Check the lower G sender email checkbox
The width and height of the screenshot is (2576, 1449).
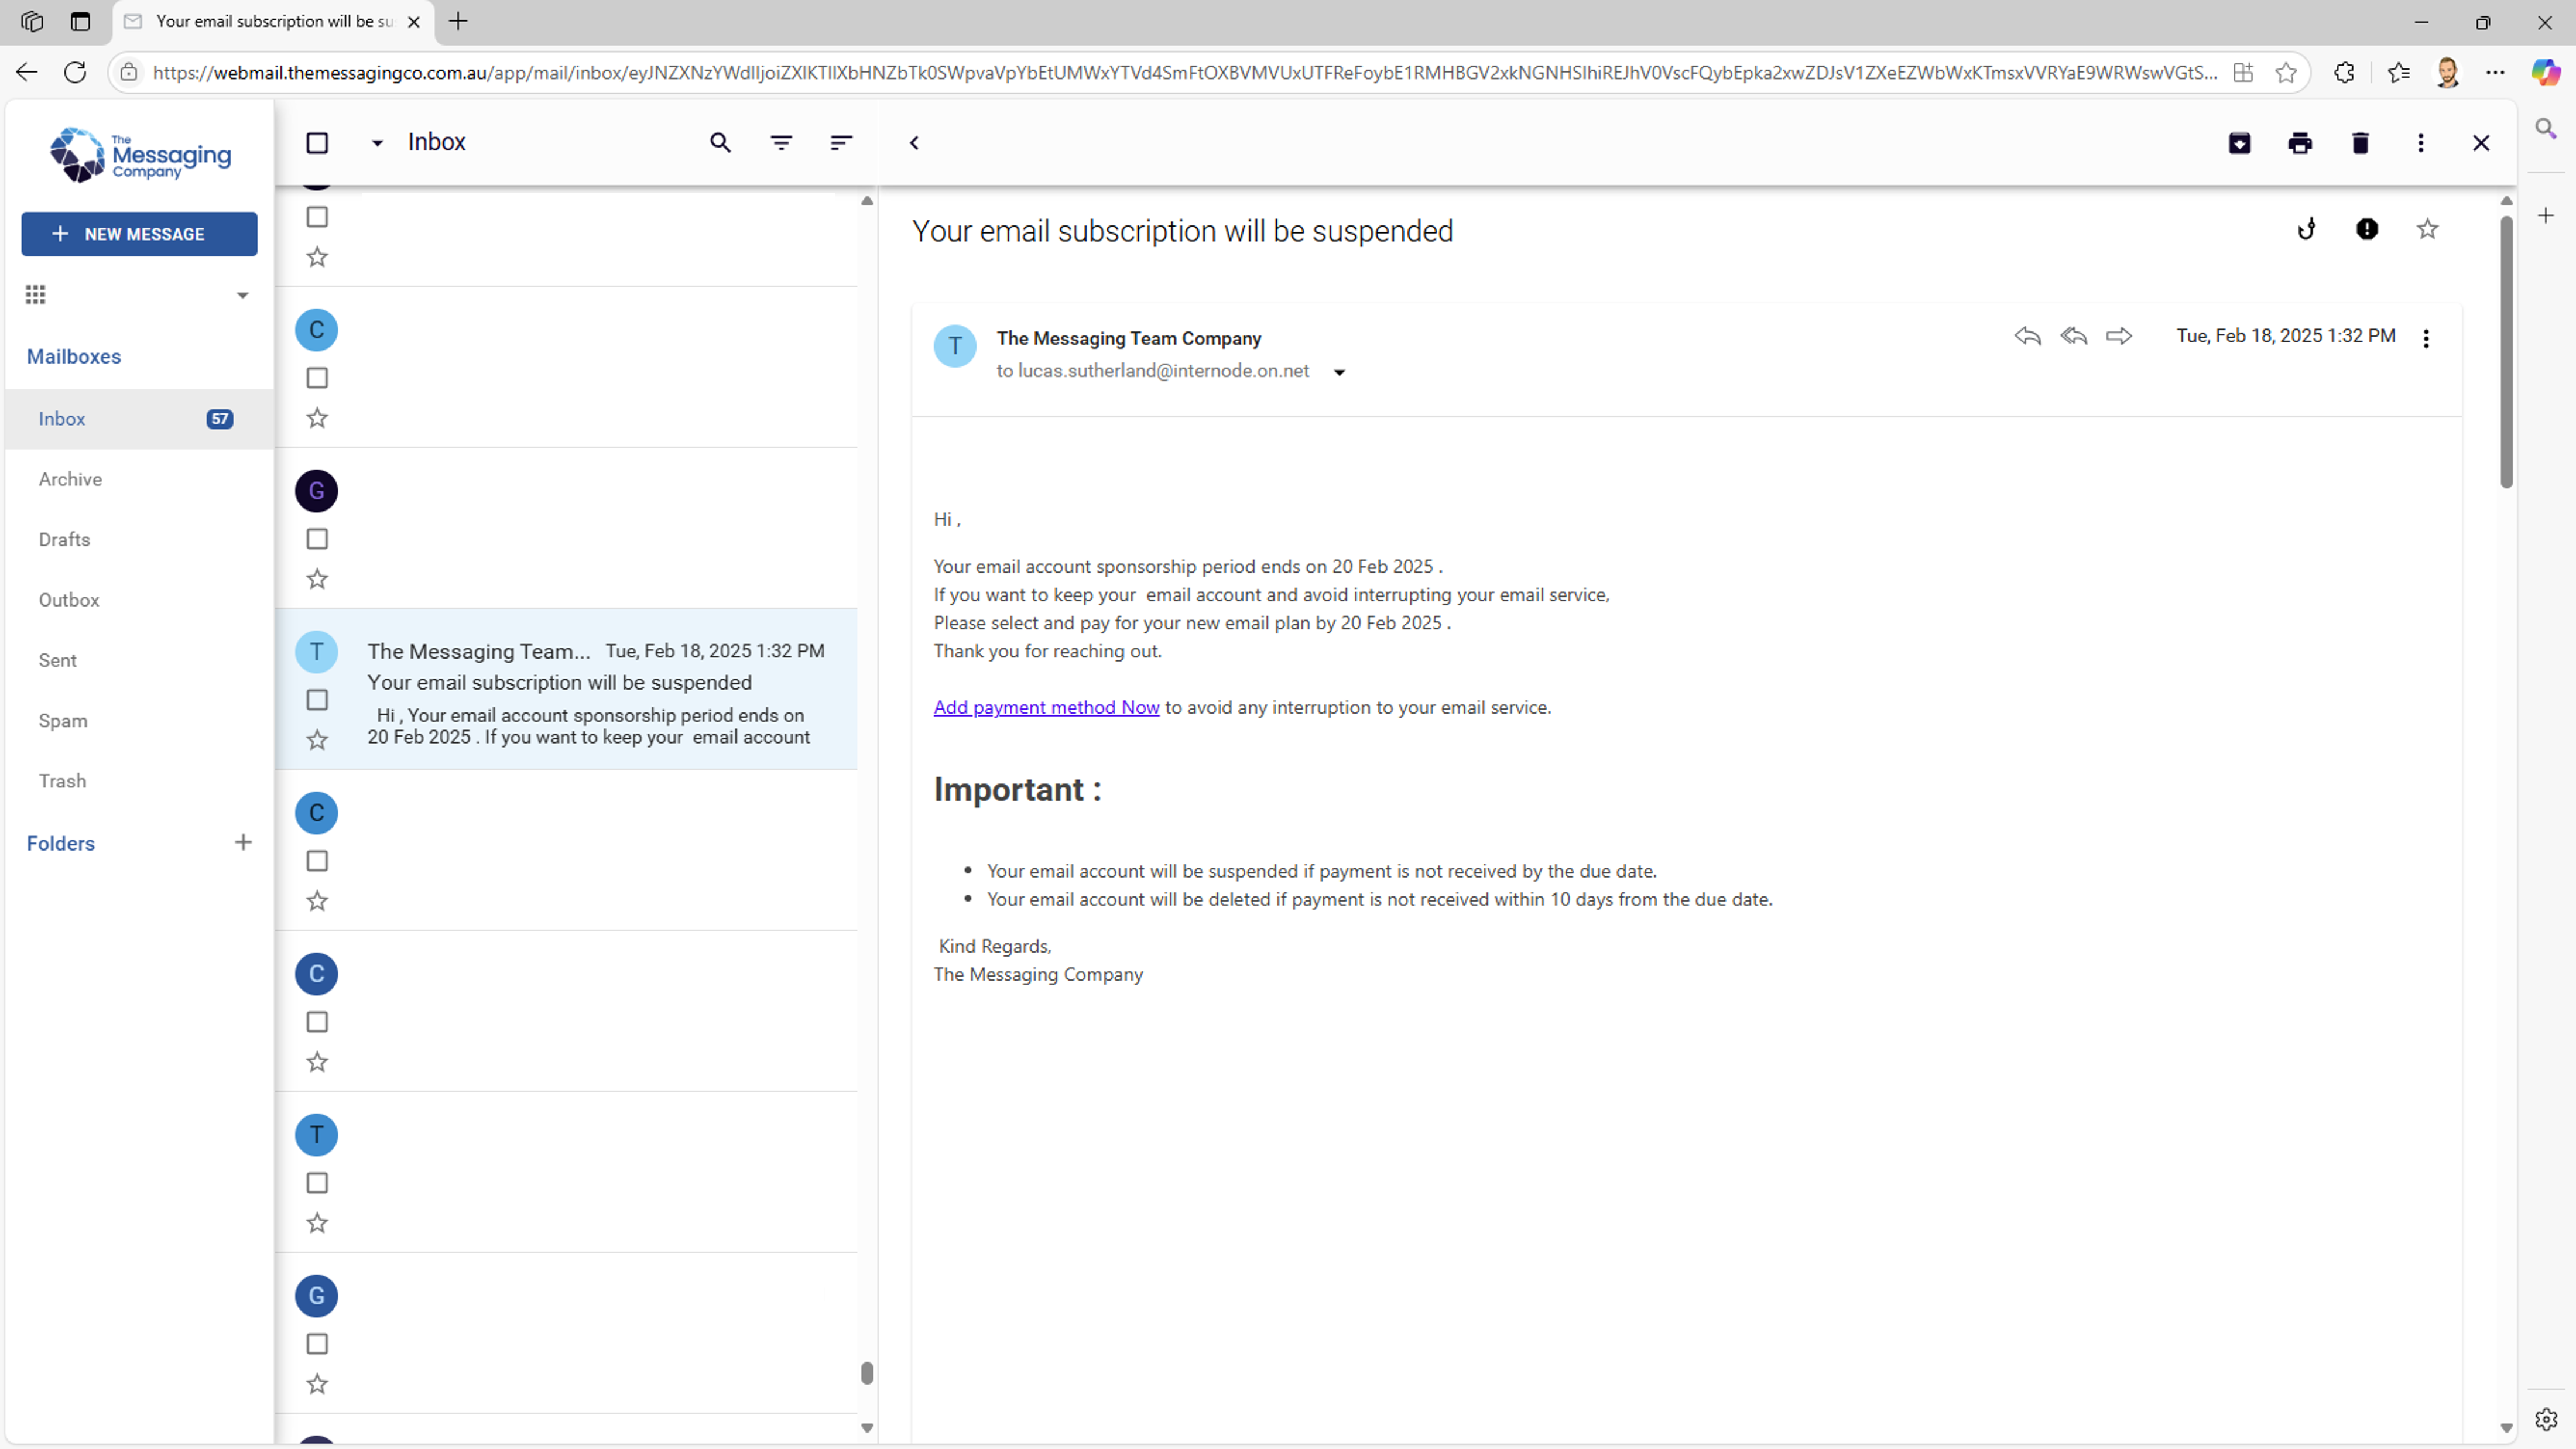[x=317, y=1344]
